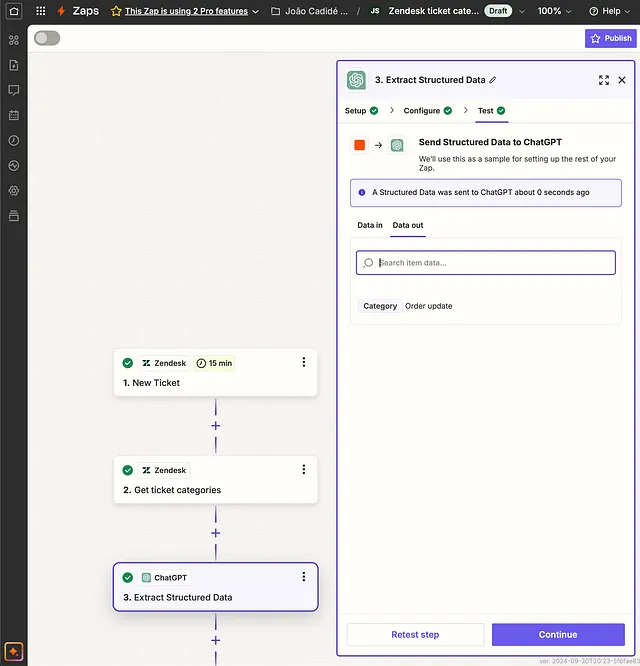The width and height of the screenshot is (640, 666).
Task: Click the Continue button
Action: coord(558,635)
